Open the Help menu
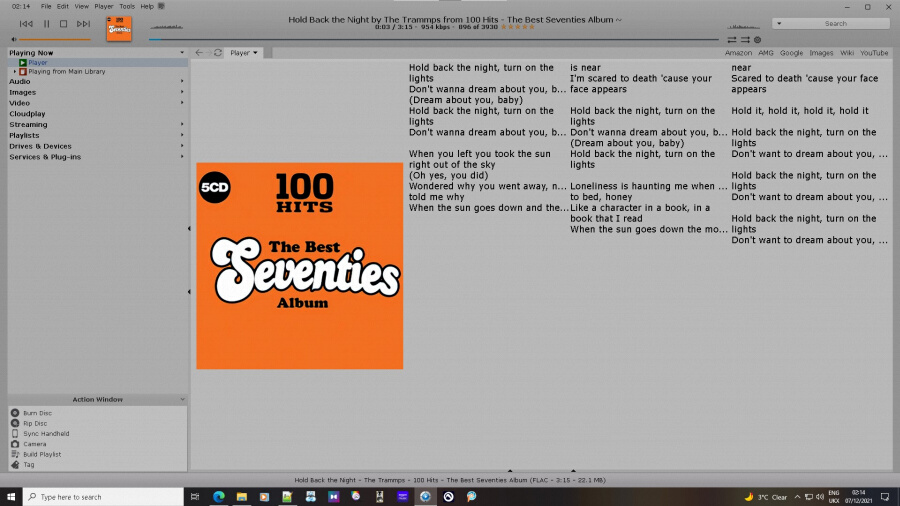900x506 pixels. [147, 6]
